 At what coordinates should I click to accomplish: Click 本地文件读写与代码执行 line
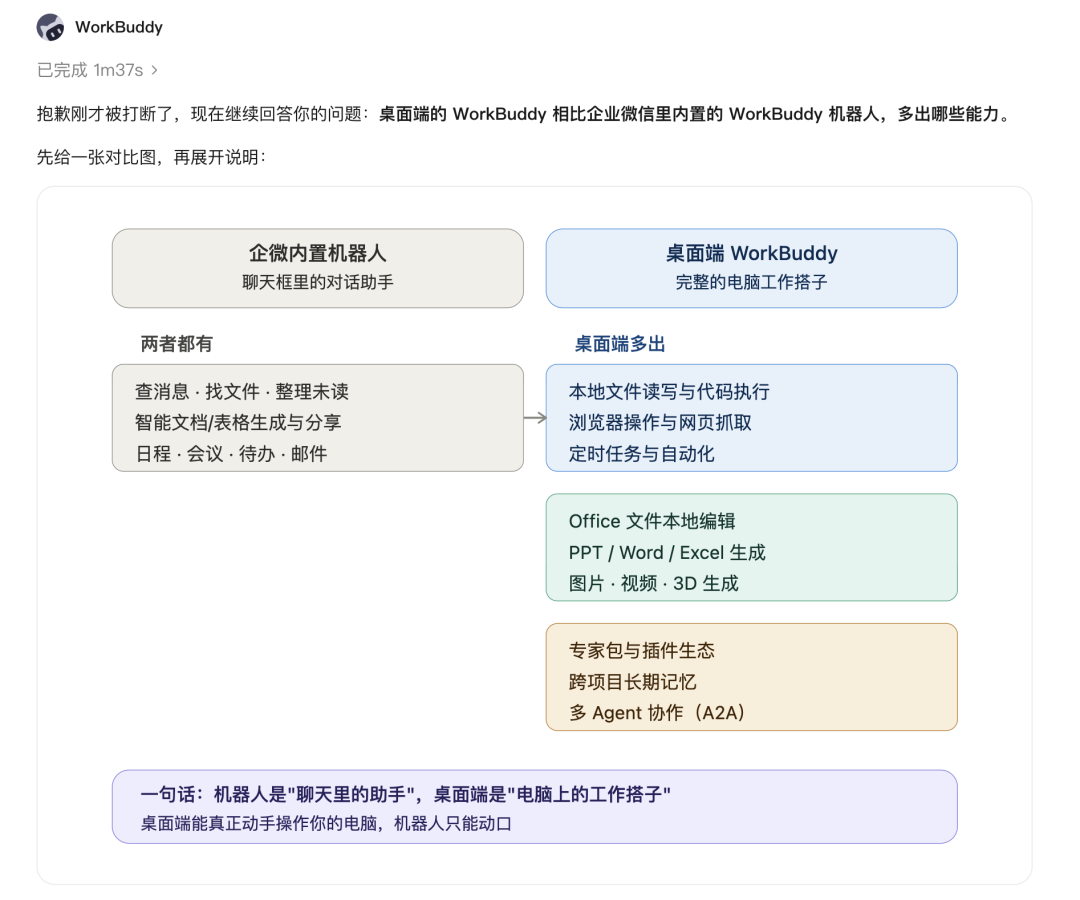point(669,392)
